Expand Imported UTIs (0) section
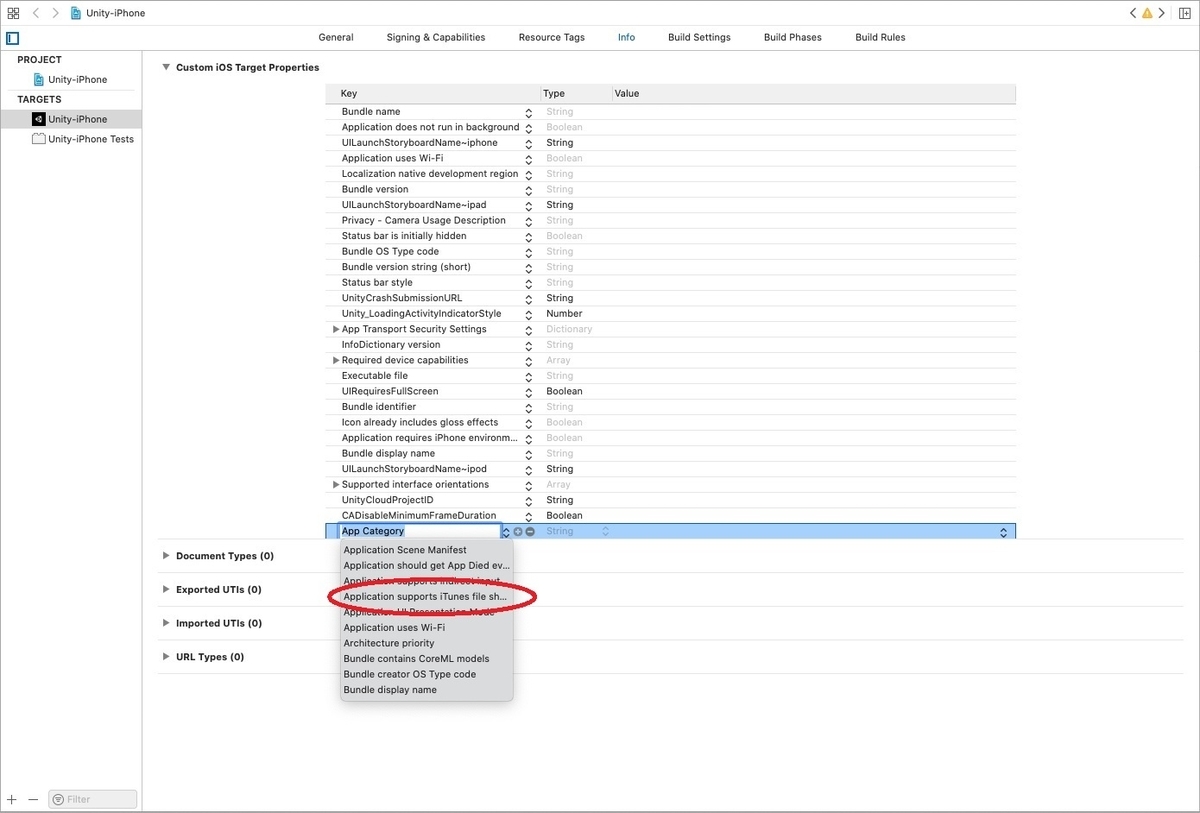 coord(166,623)
